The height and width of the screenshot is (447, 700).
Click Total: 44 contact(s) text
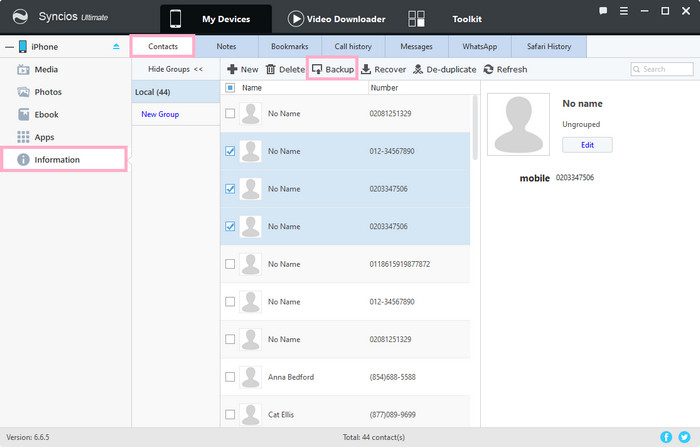pyautogui.click(x=374, y=437)
